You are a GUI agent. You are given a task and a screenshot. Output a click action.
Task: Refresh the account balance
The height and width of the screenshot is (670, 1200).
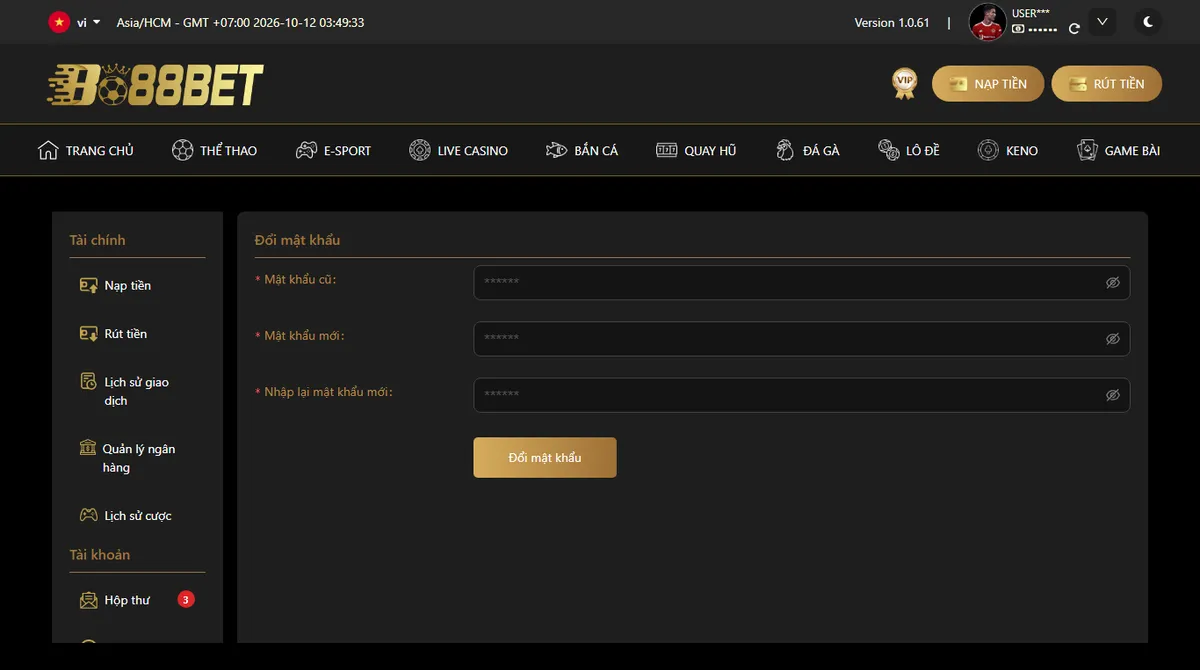click(x=1074, y=29)
